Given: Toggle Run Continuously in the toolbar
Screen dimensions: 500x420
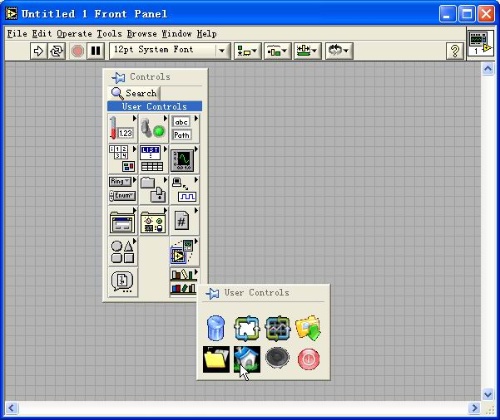Looking at the screenshot, I should point(56,51).
